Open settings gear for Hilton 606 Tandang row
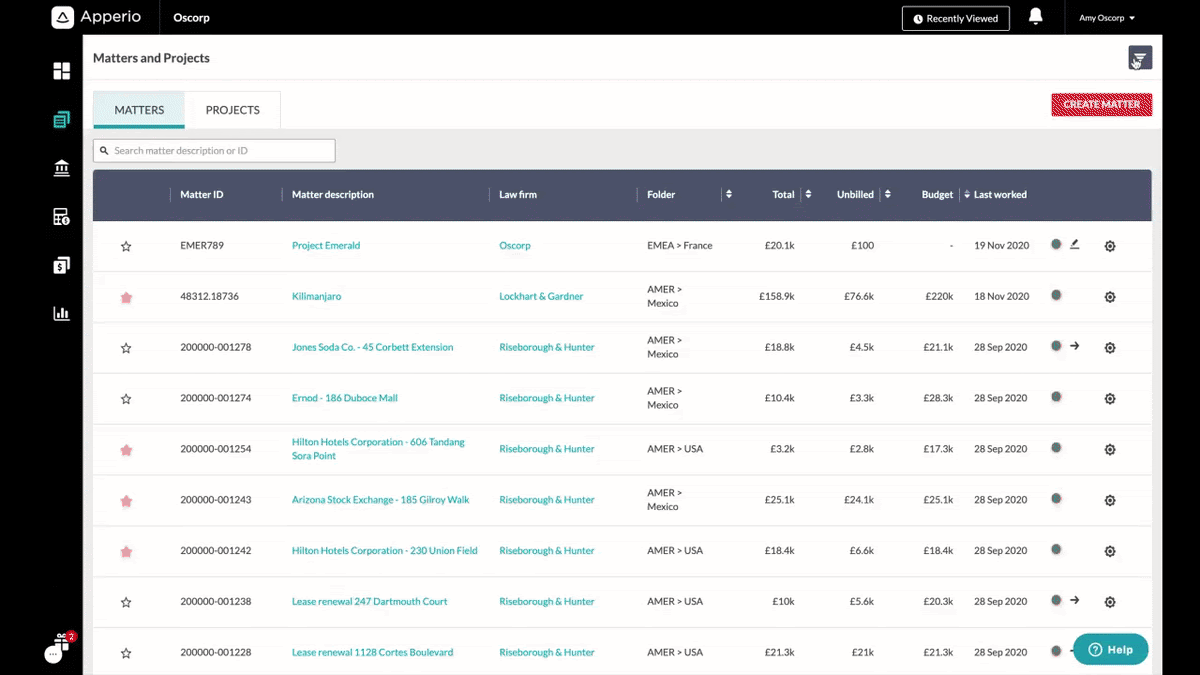The image size is (1200, 675). click(1110, 450)
